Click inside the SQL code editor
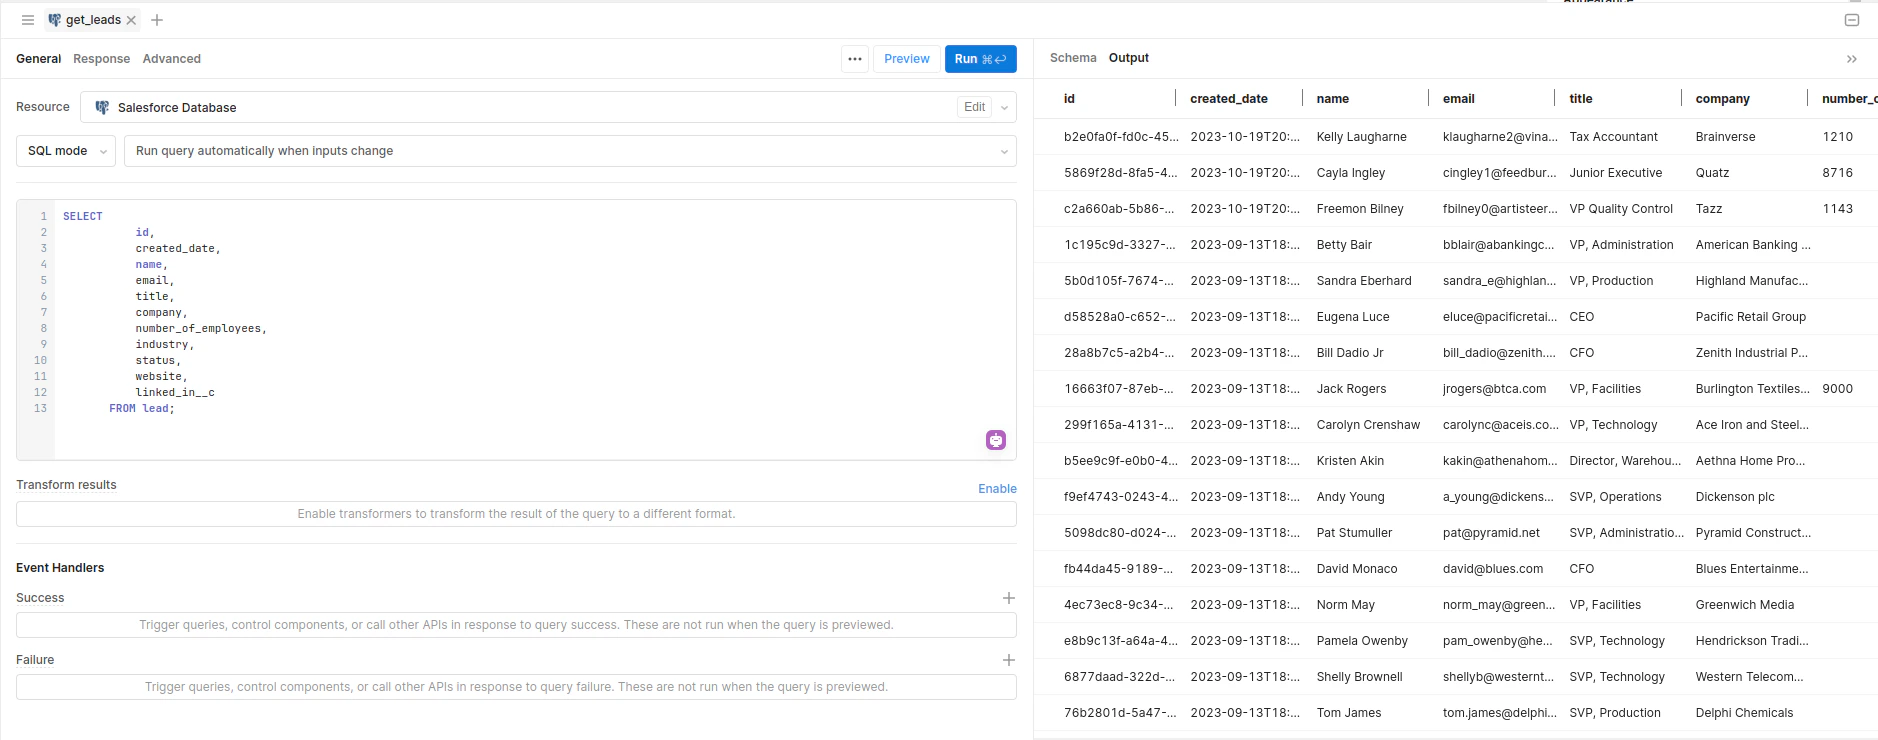The height and width of the screenshot is (740, 1878). tap(535, 330)
